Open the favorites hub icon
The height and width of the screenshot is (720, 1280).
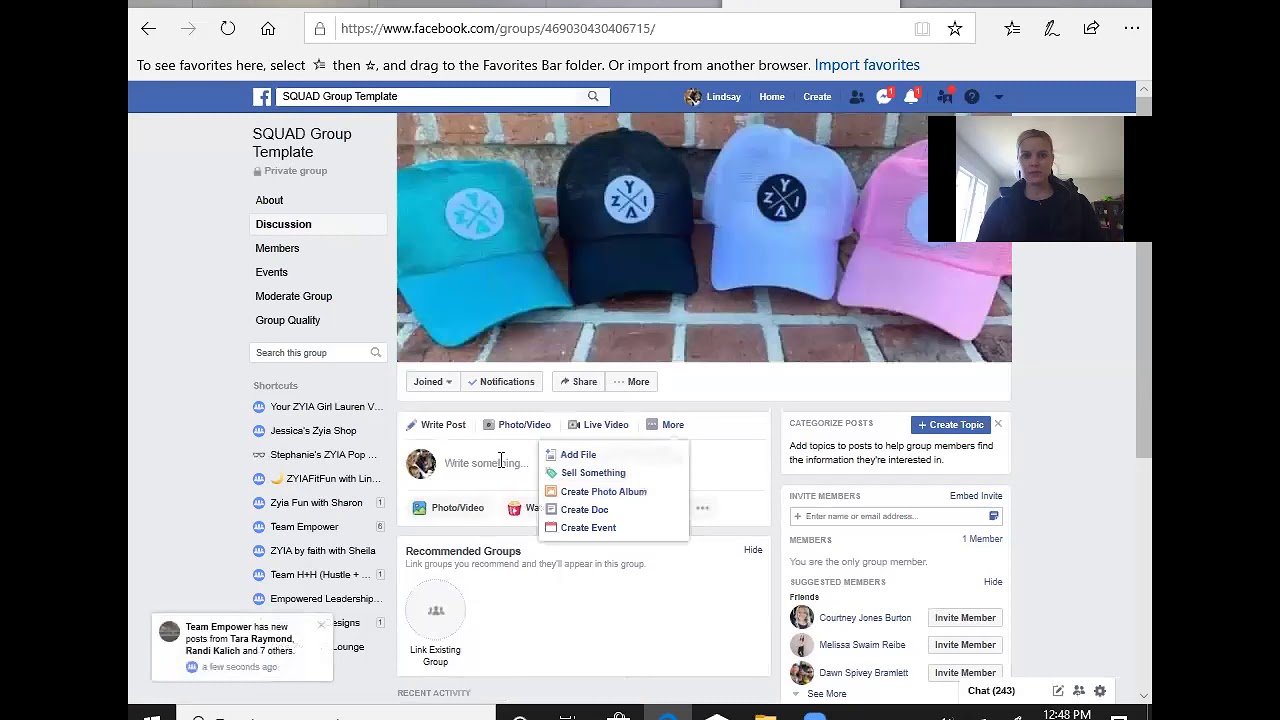coord(1012,29)
